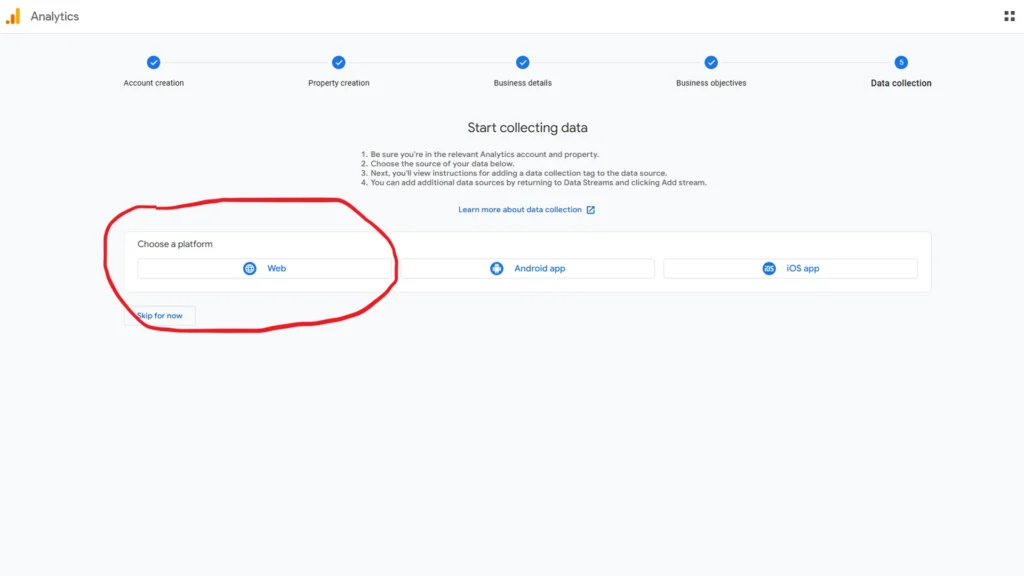Image resolution: width=1024 pixels, height=576 pixels.
Task: Choose the iOS app platform
Action: pyautogui.click(x=793, y=268)
